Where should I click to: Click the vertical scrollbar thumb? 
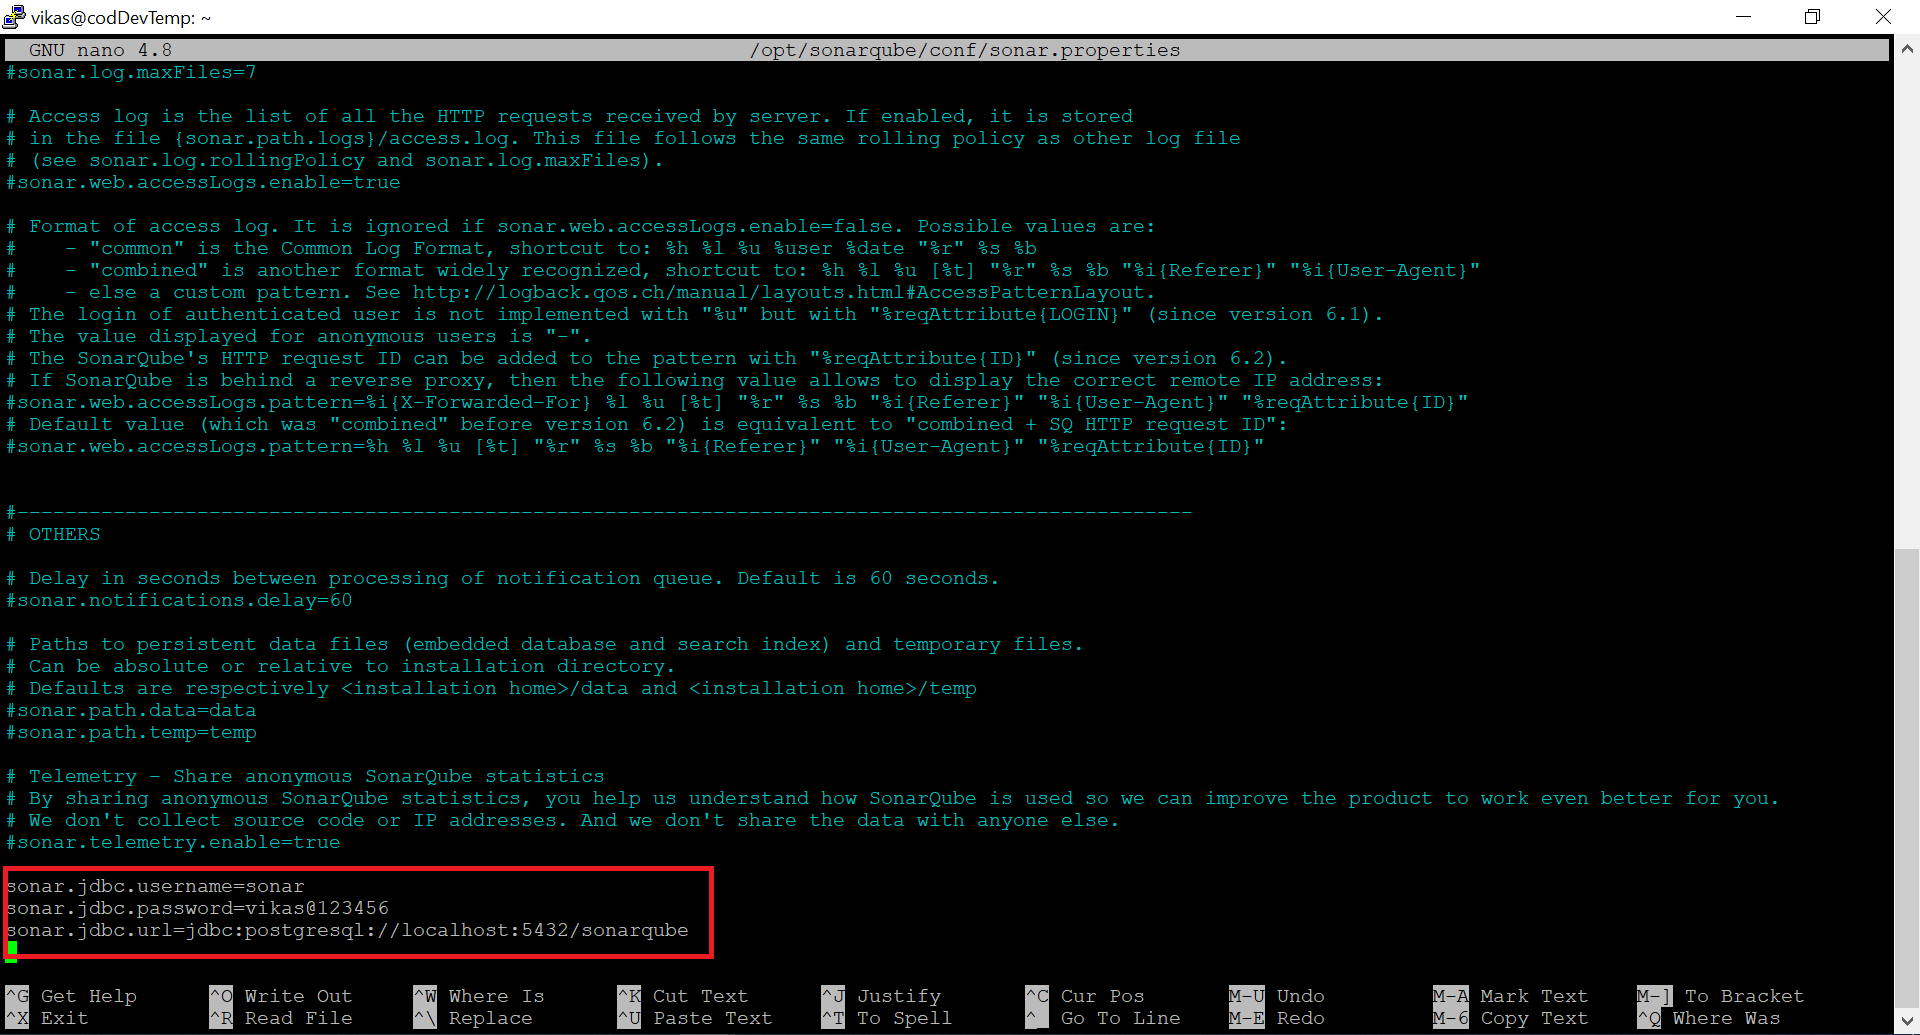pos(1907,780)
